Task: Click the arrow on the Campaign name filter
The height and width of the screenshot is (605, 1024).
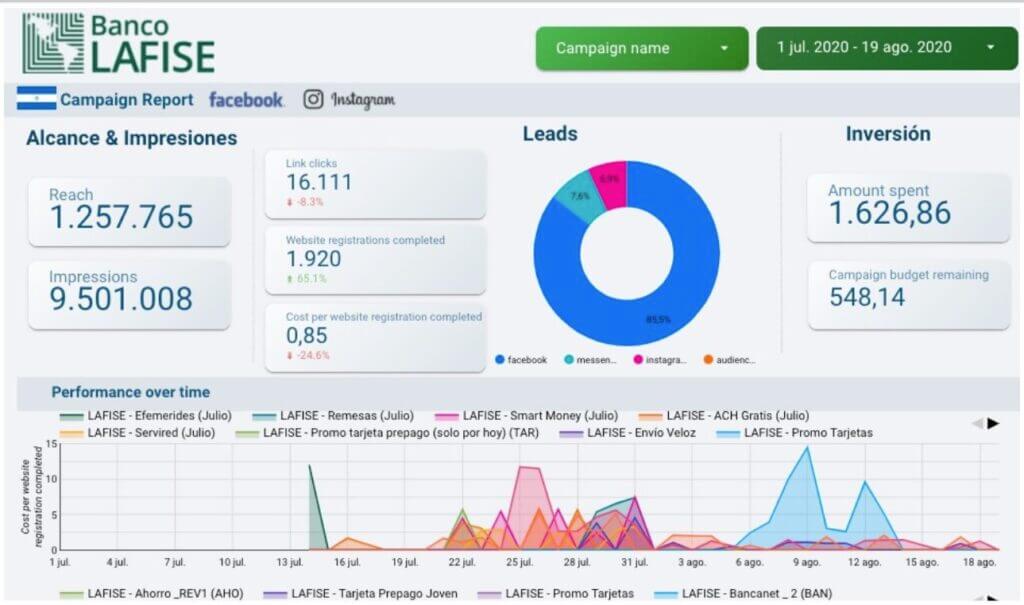Action: (x=724, y=48)
